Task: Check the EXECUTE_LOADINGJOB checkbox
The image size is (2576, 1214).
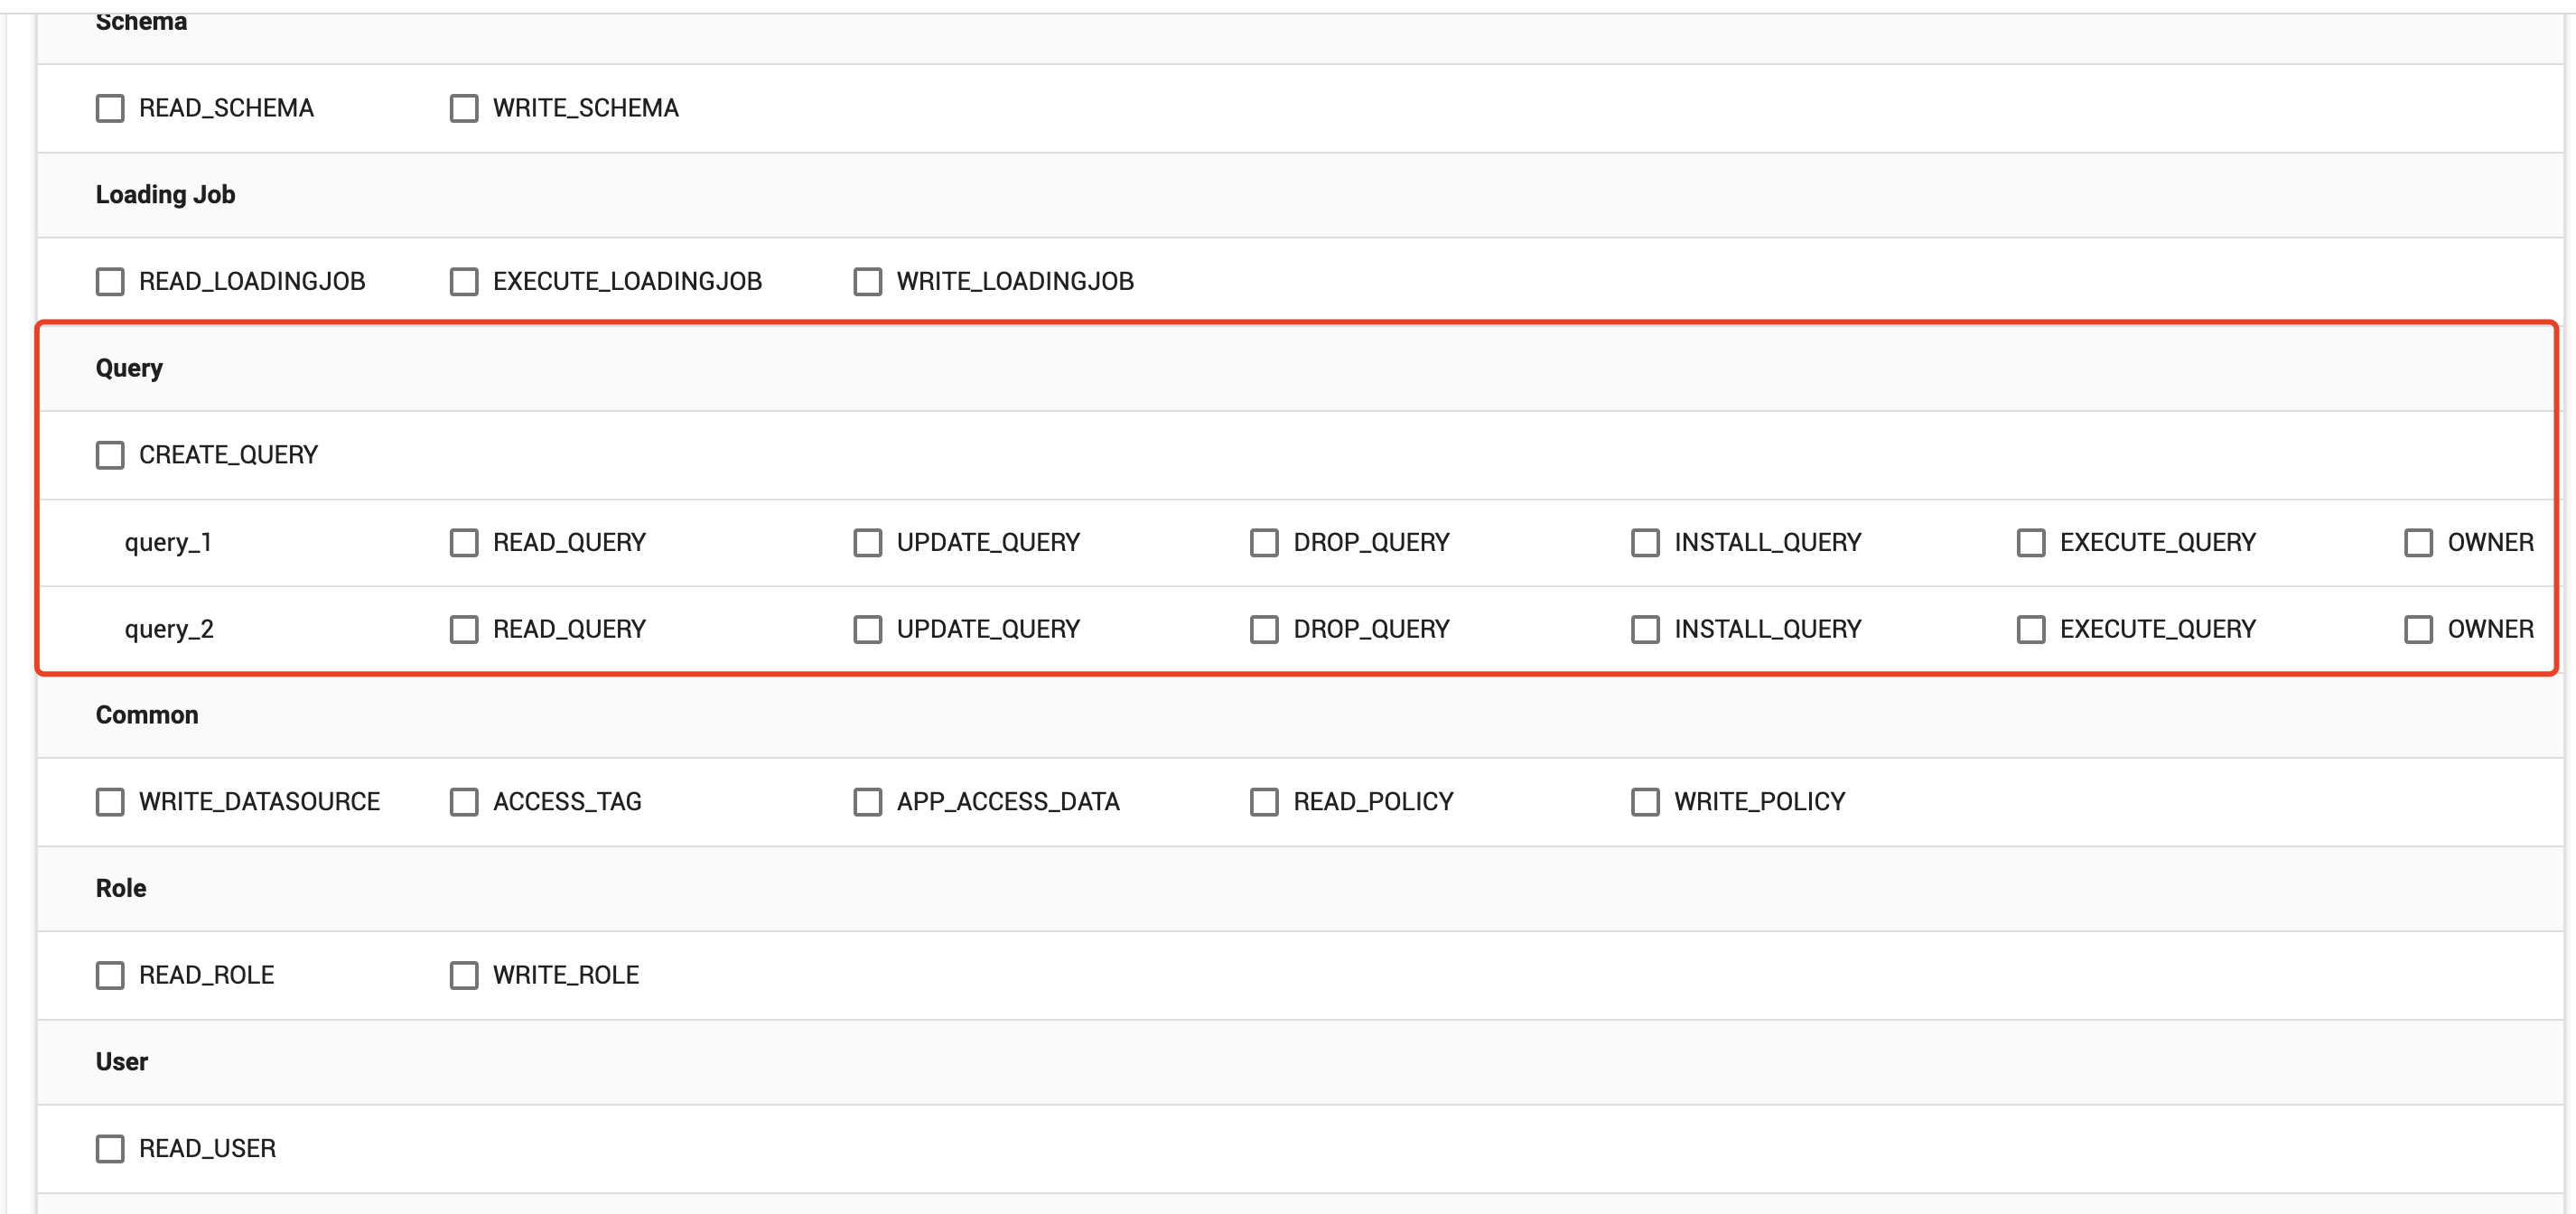Action: point(462,281)
